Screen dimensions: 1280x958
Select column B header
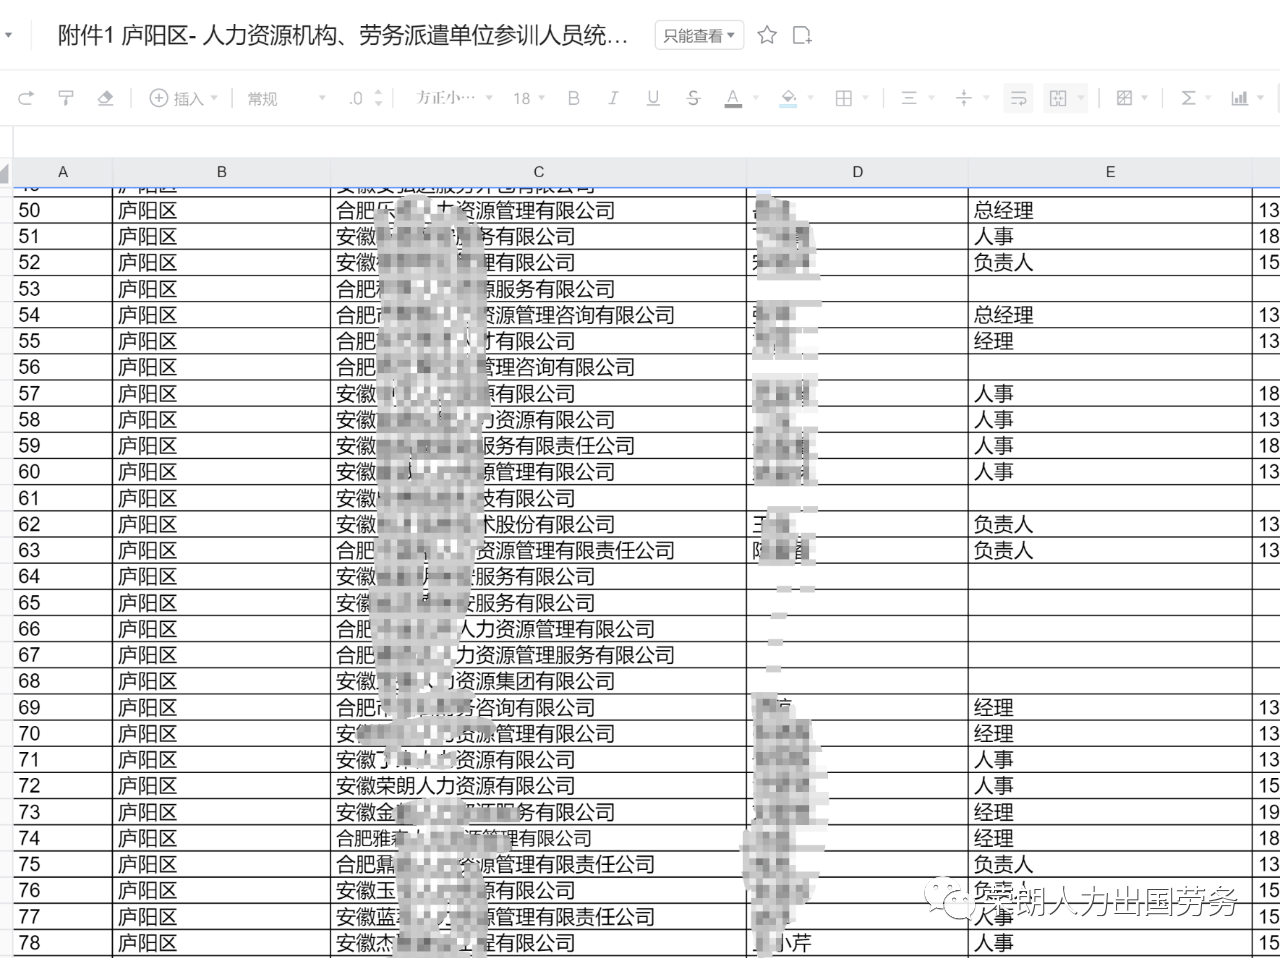pos(222,172)
